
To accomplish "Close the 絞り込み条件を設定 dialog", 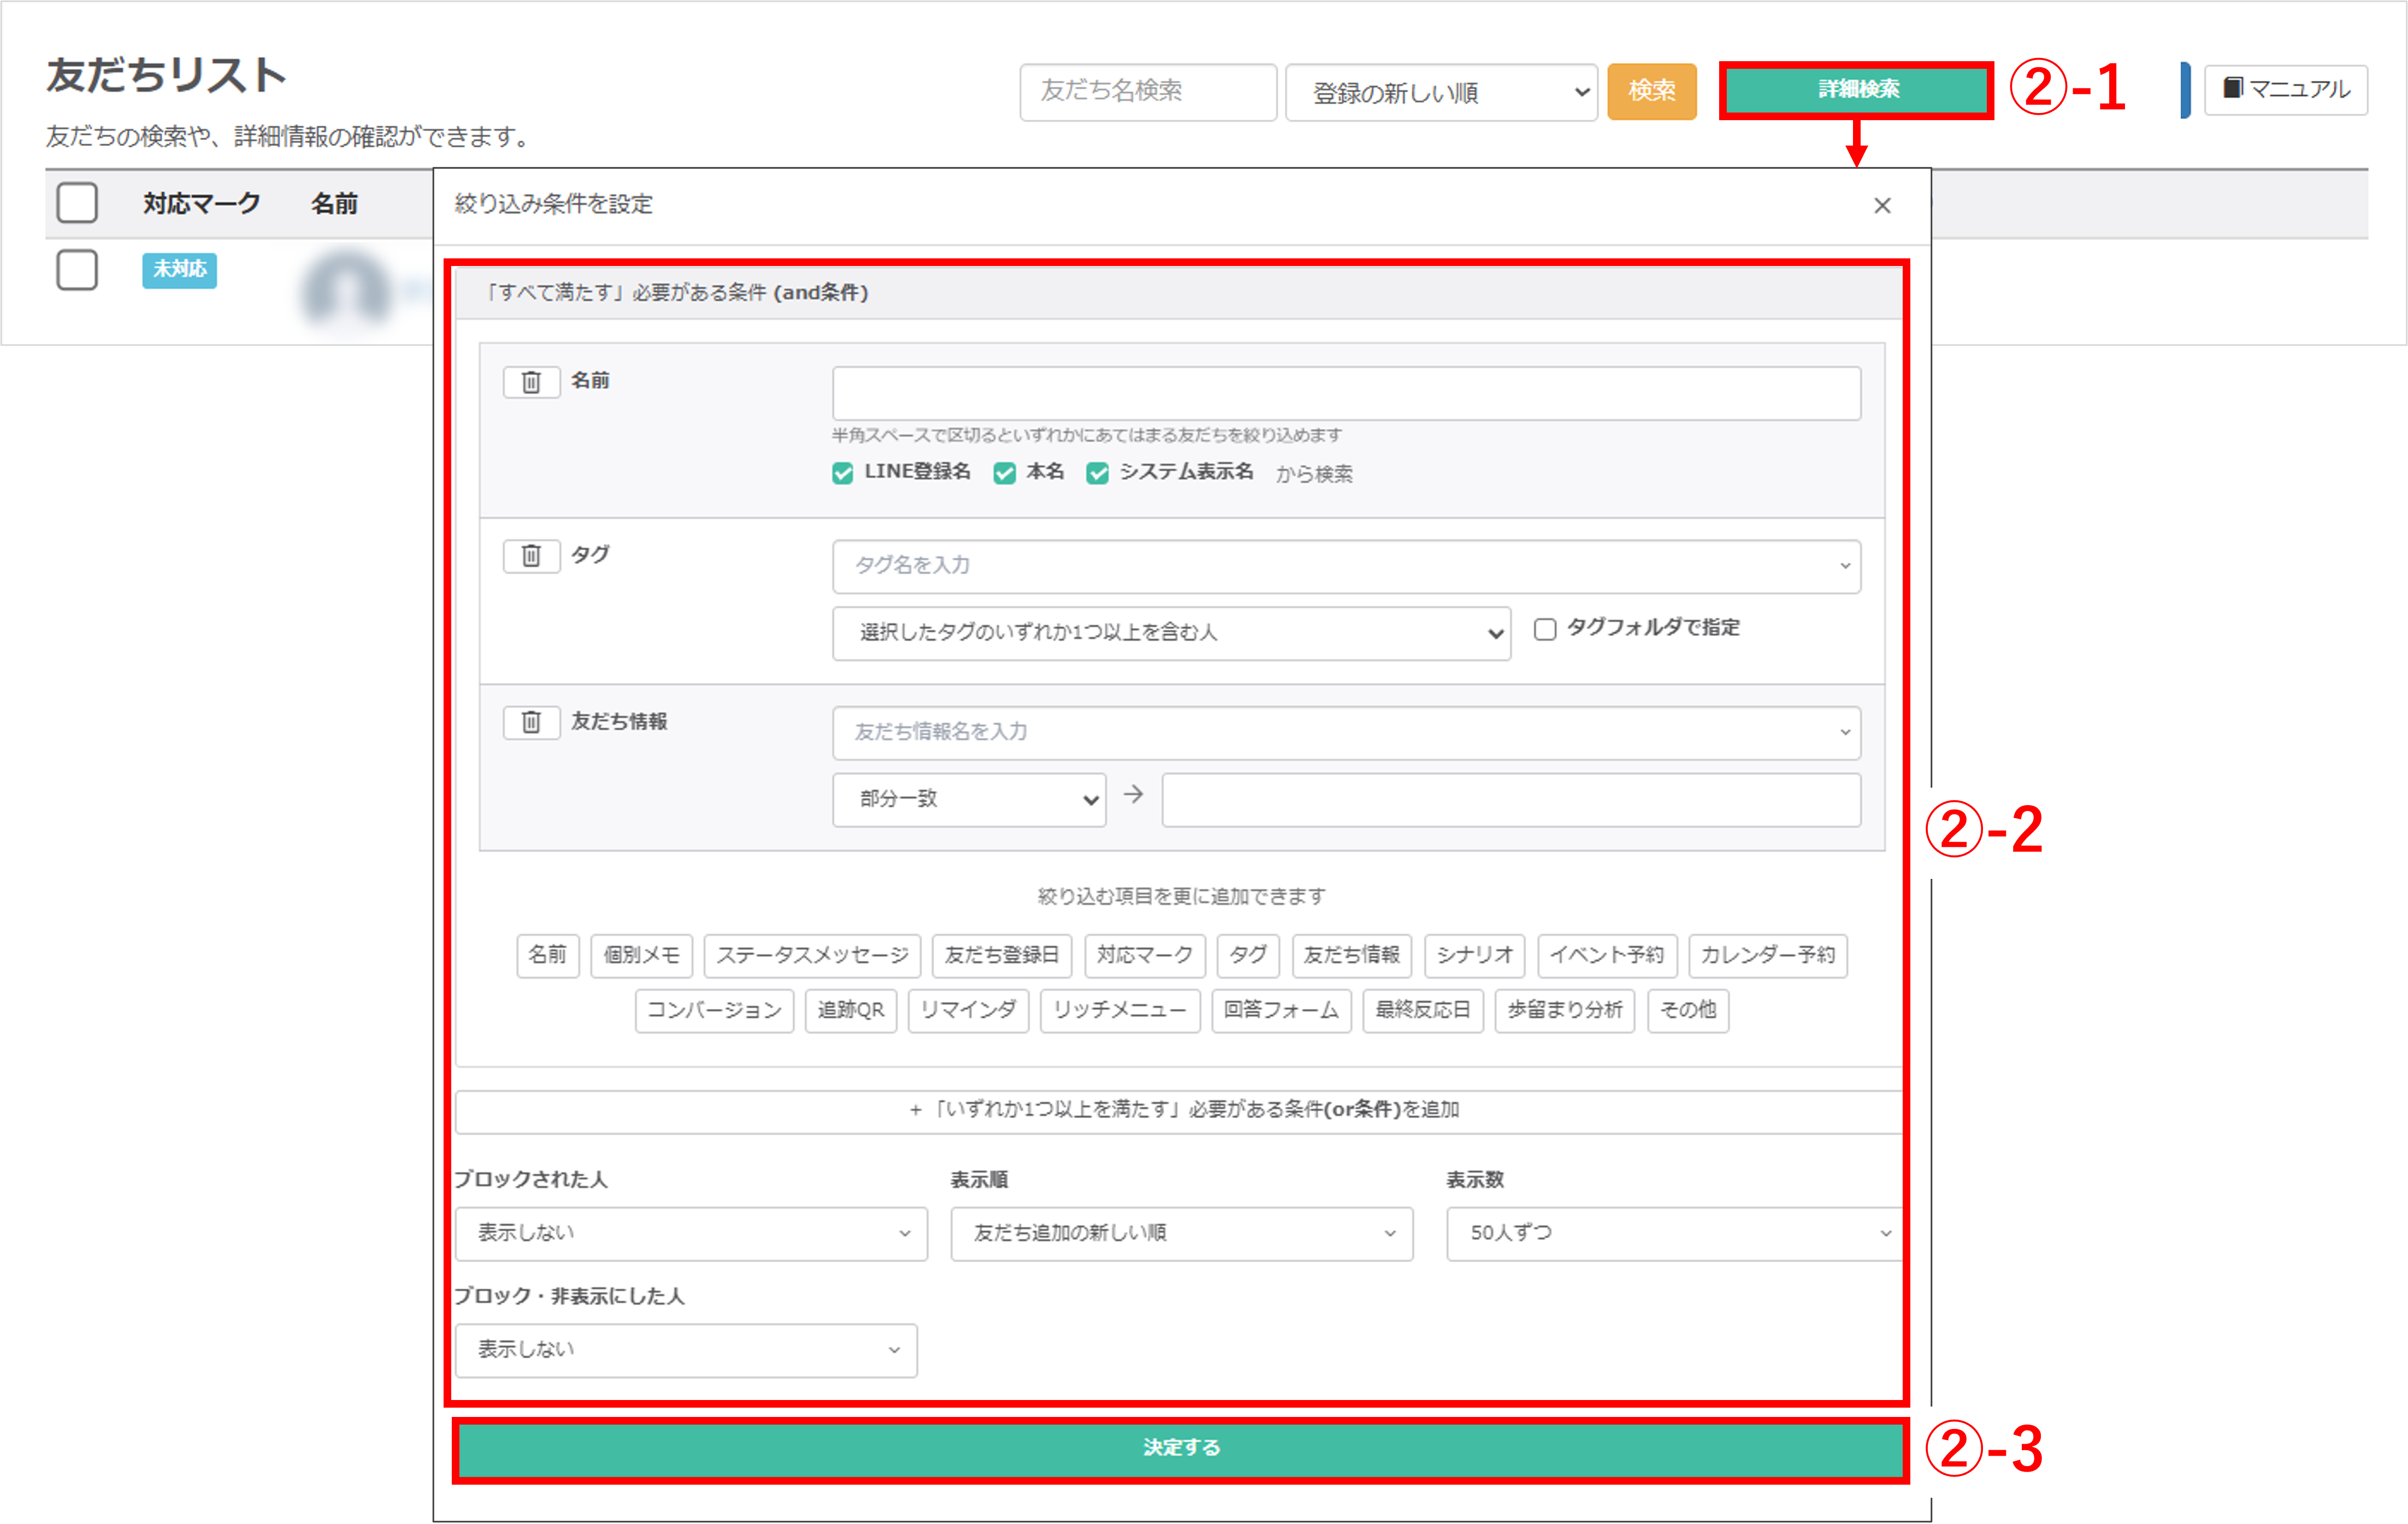I will (x=1882, y=206).
